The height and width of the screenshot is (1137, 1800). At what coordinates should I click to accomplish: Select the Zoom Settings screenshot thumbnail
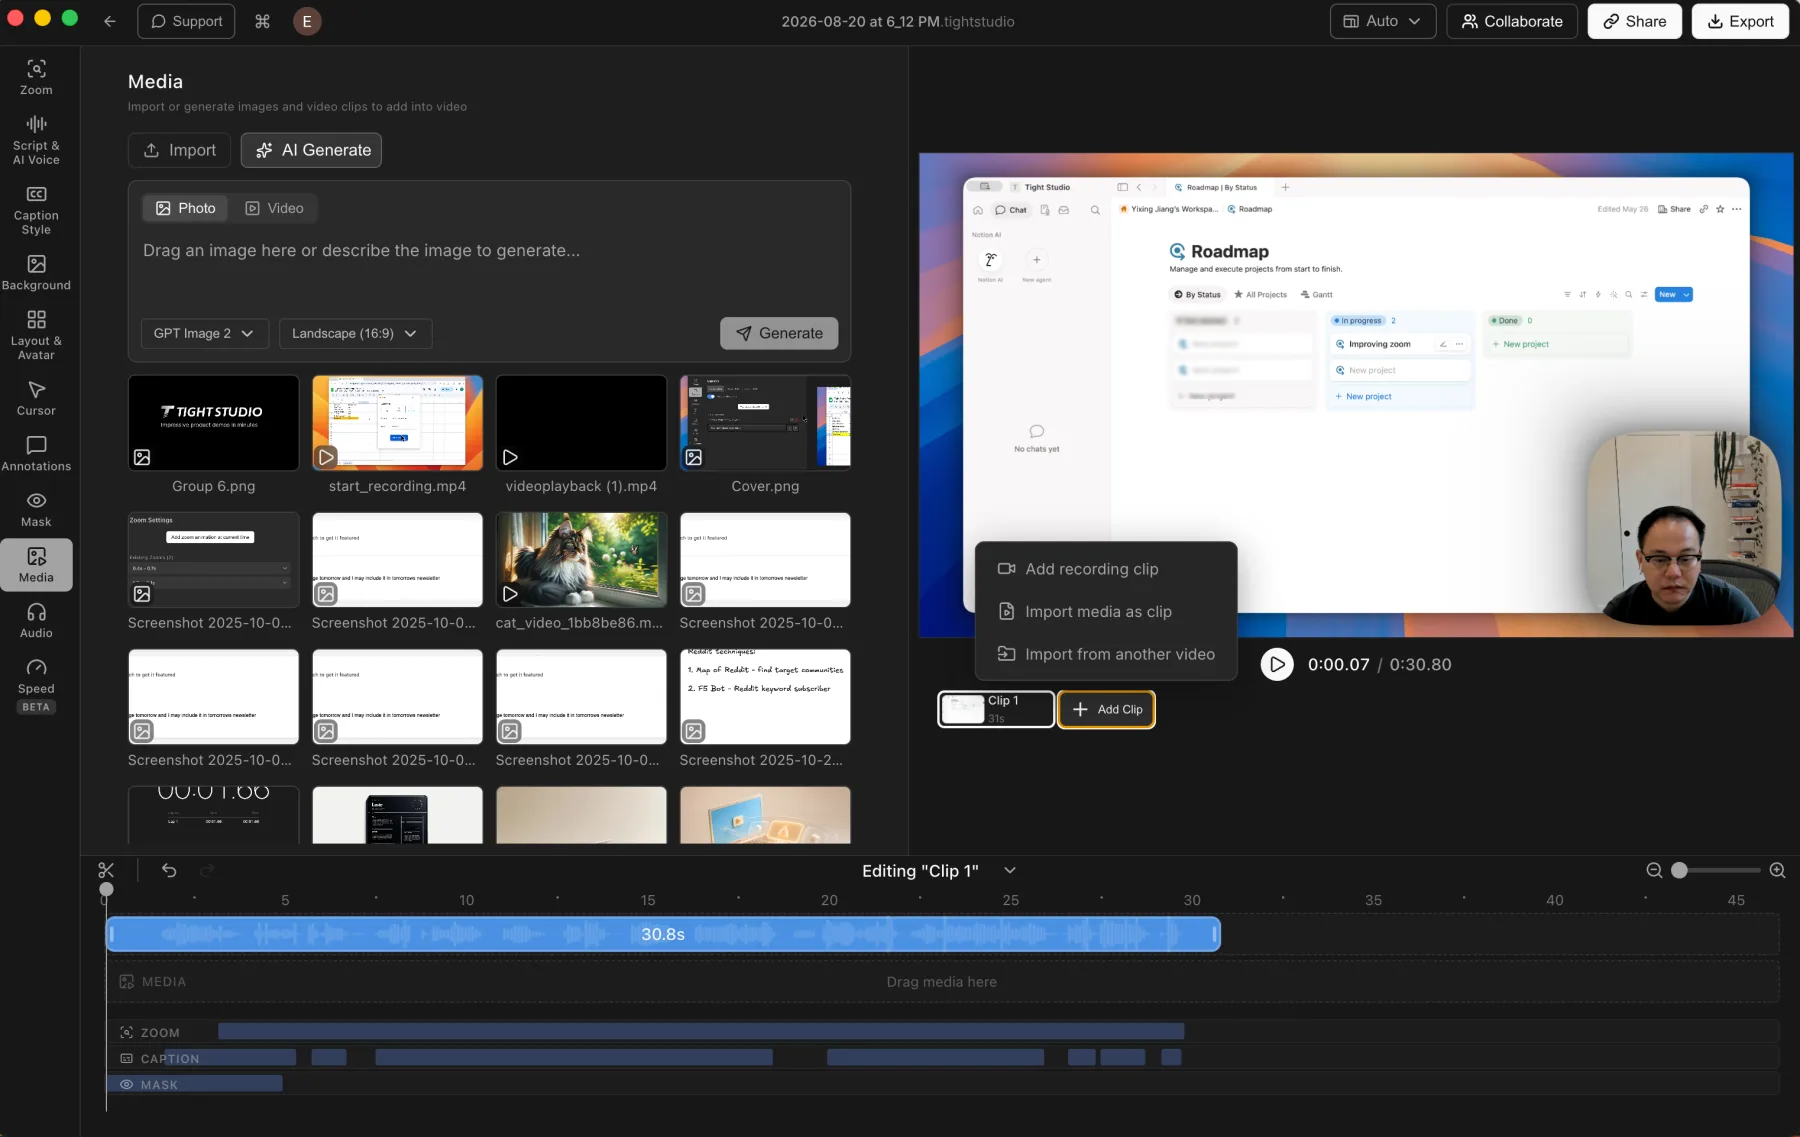coord(213,560)
